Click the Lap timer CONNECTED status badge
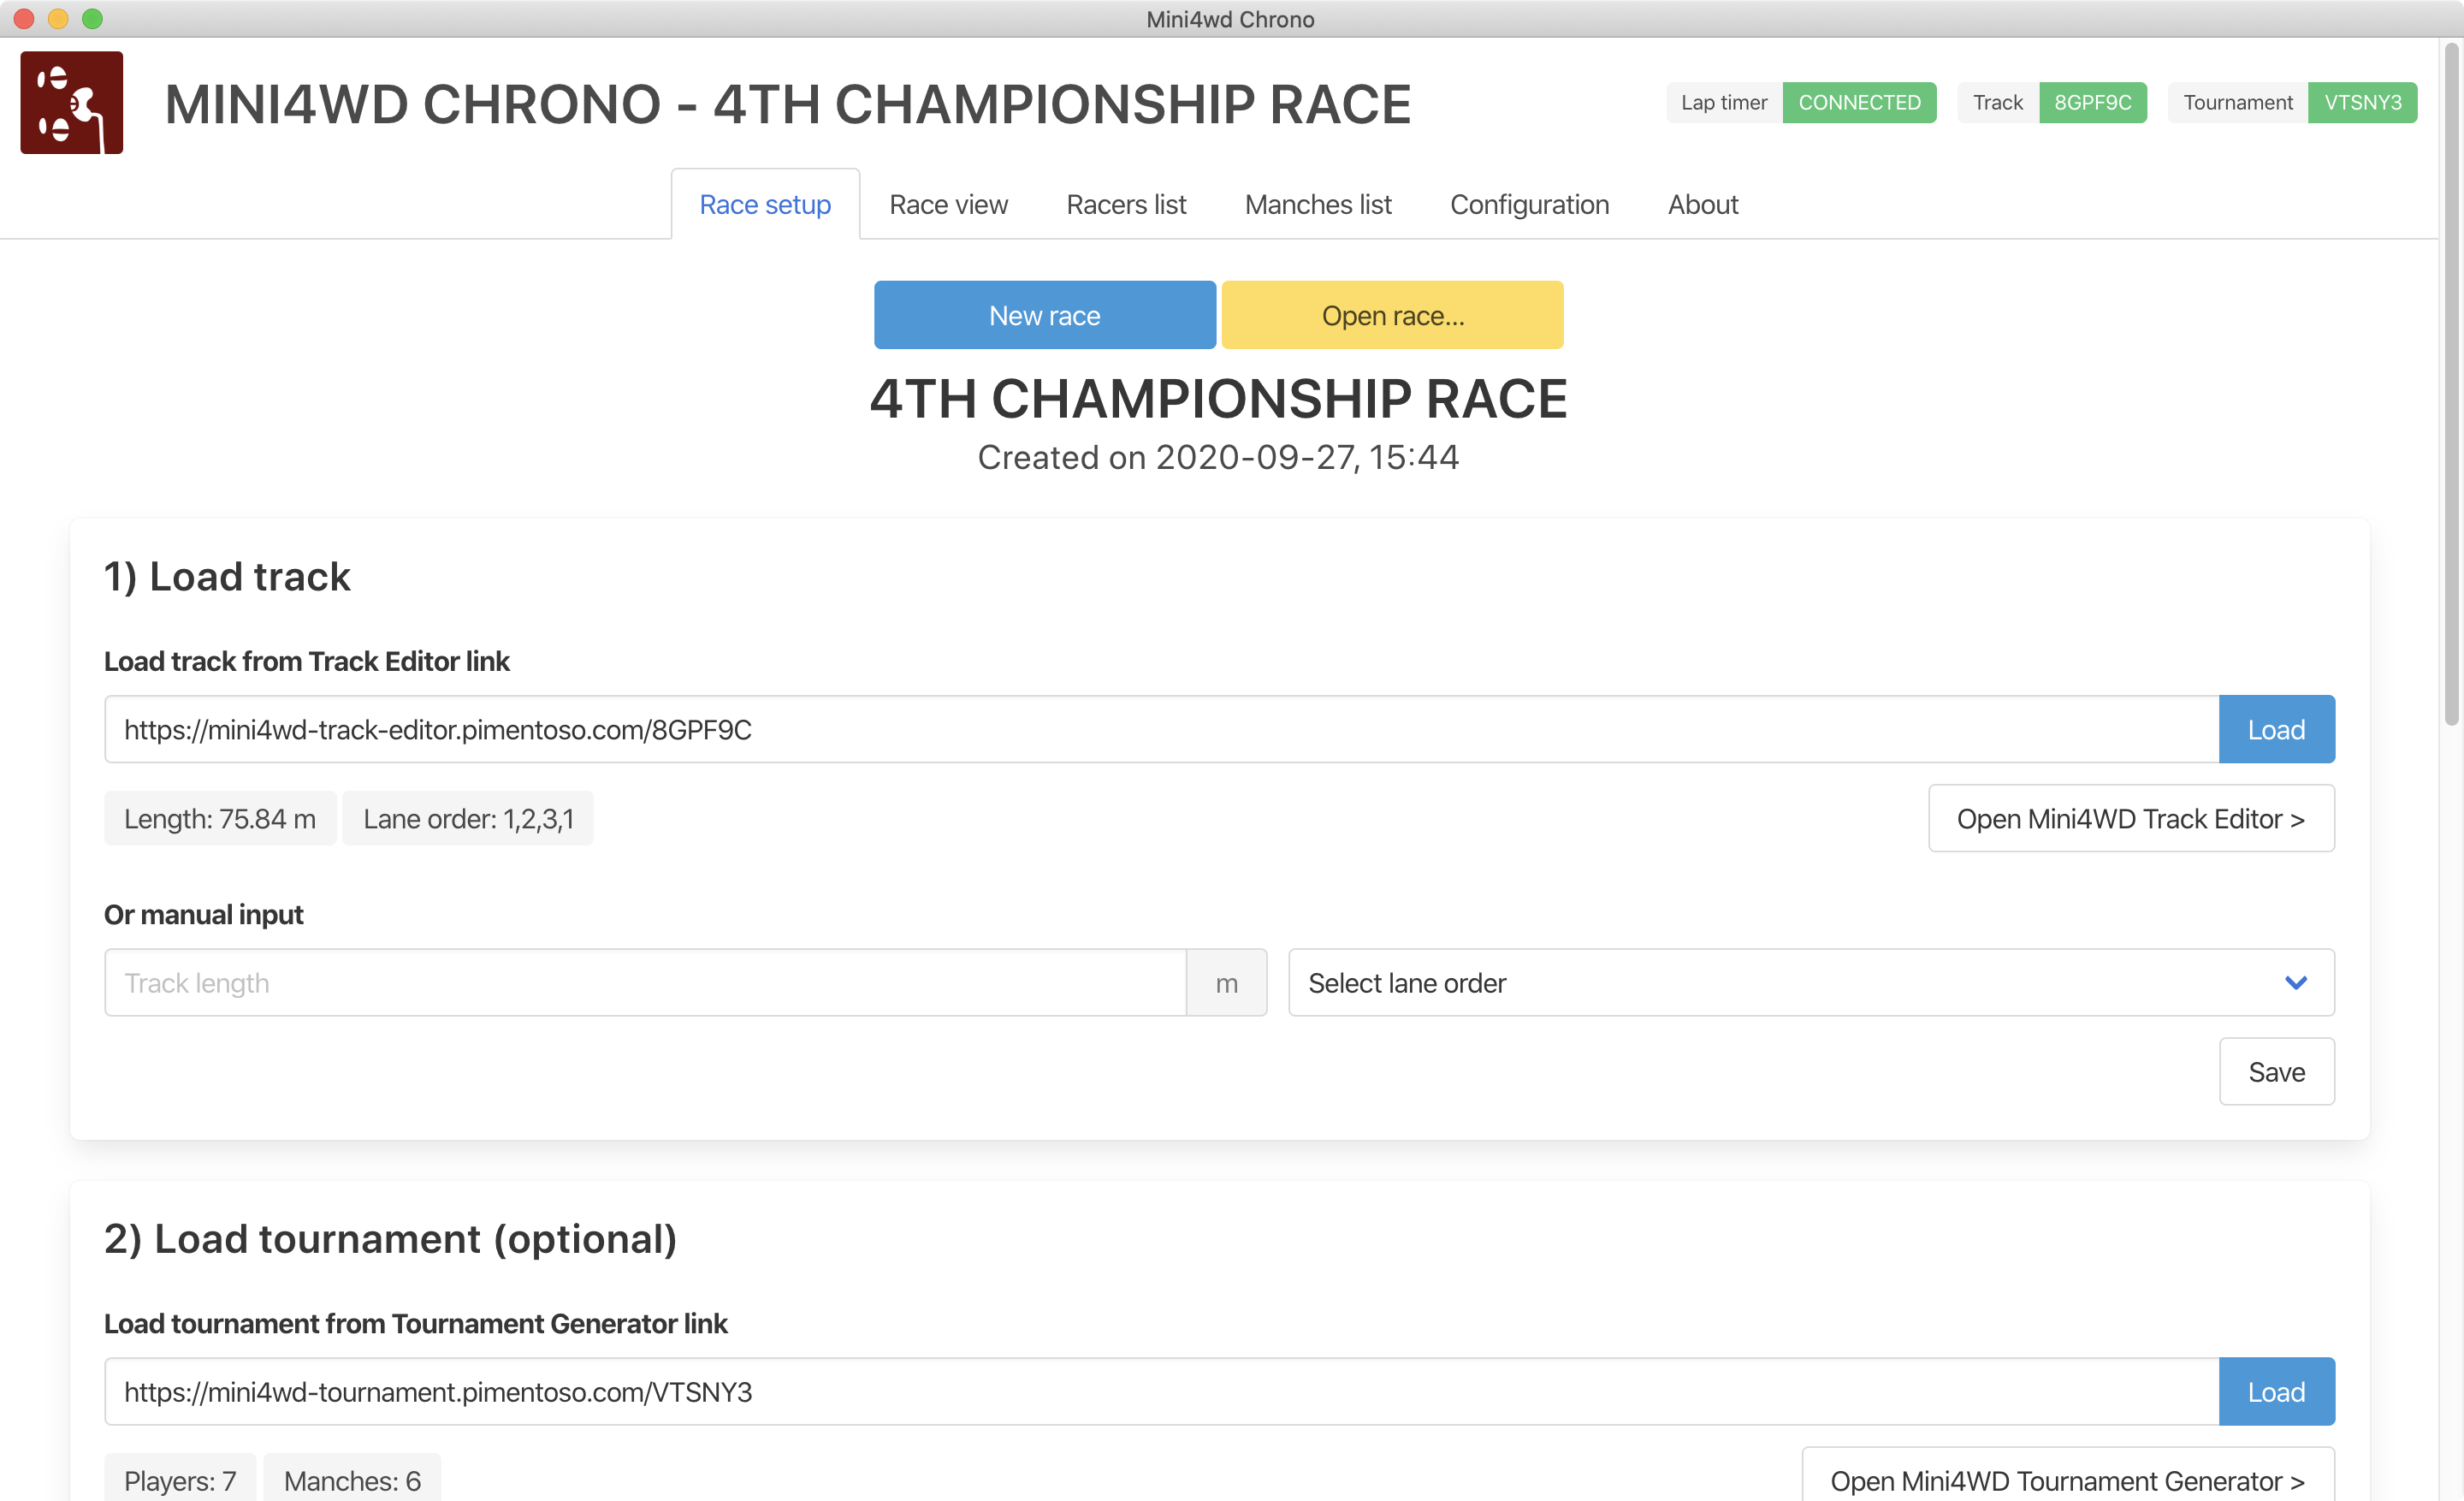This screenshot has height=1501, width=2464. tap(1858, 103)
